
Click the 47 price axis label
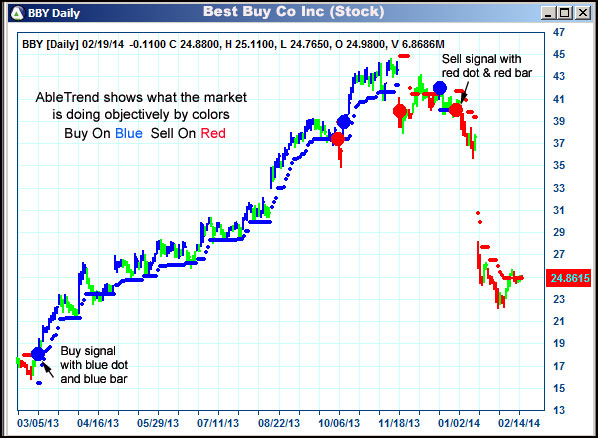tap(559, 32)
